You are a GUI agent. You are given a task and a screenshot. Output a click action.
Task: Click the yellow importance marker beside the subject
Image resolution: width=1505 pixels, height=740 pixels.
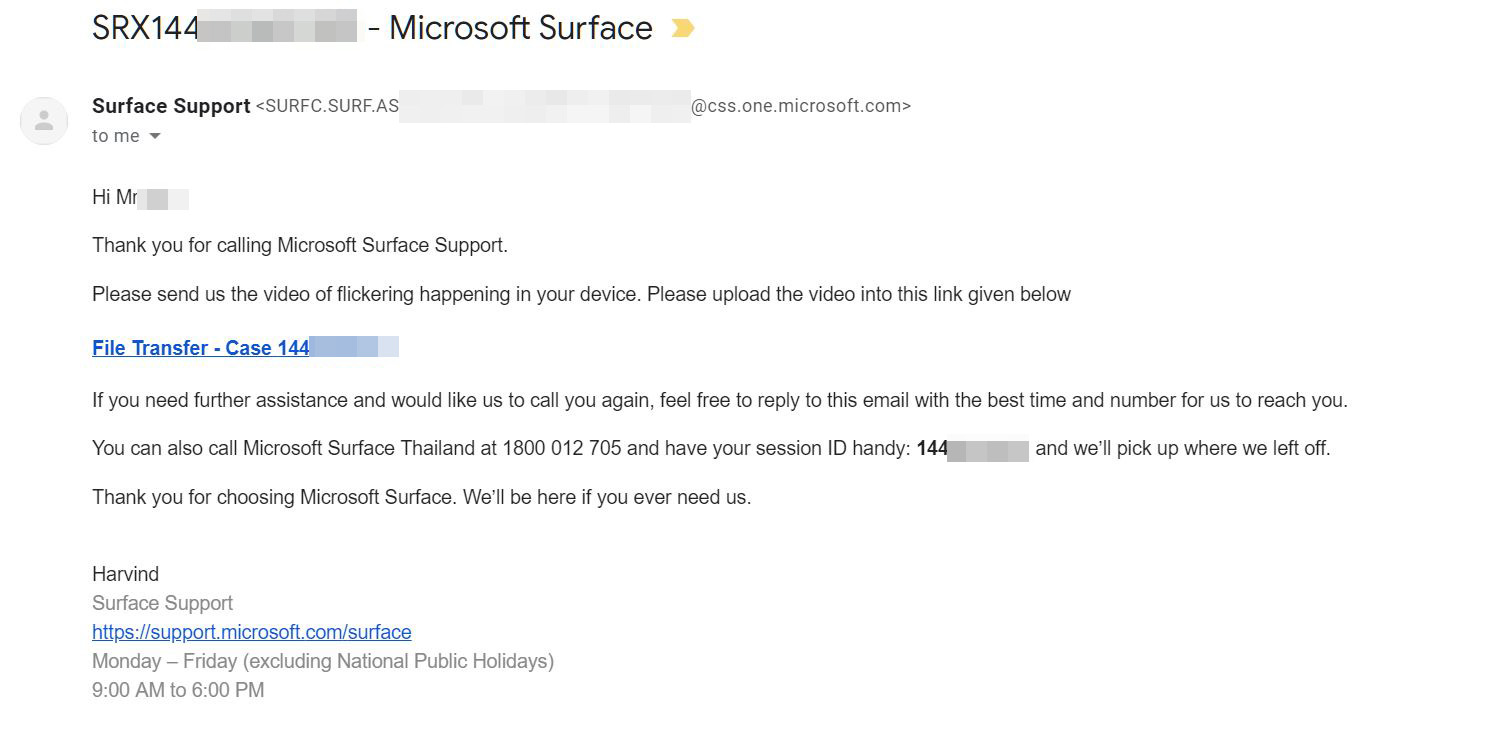pos(683,28)
